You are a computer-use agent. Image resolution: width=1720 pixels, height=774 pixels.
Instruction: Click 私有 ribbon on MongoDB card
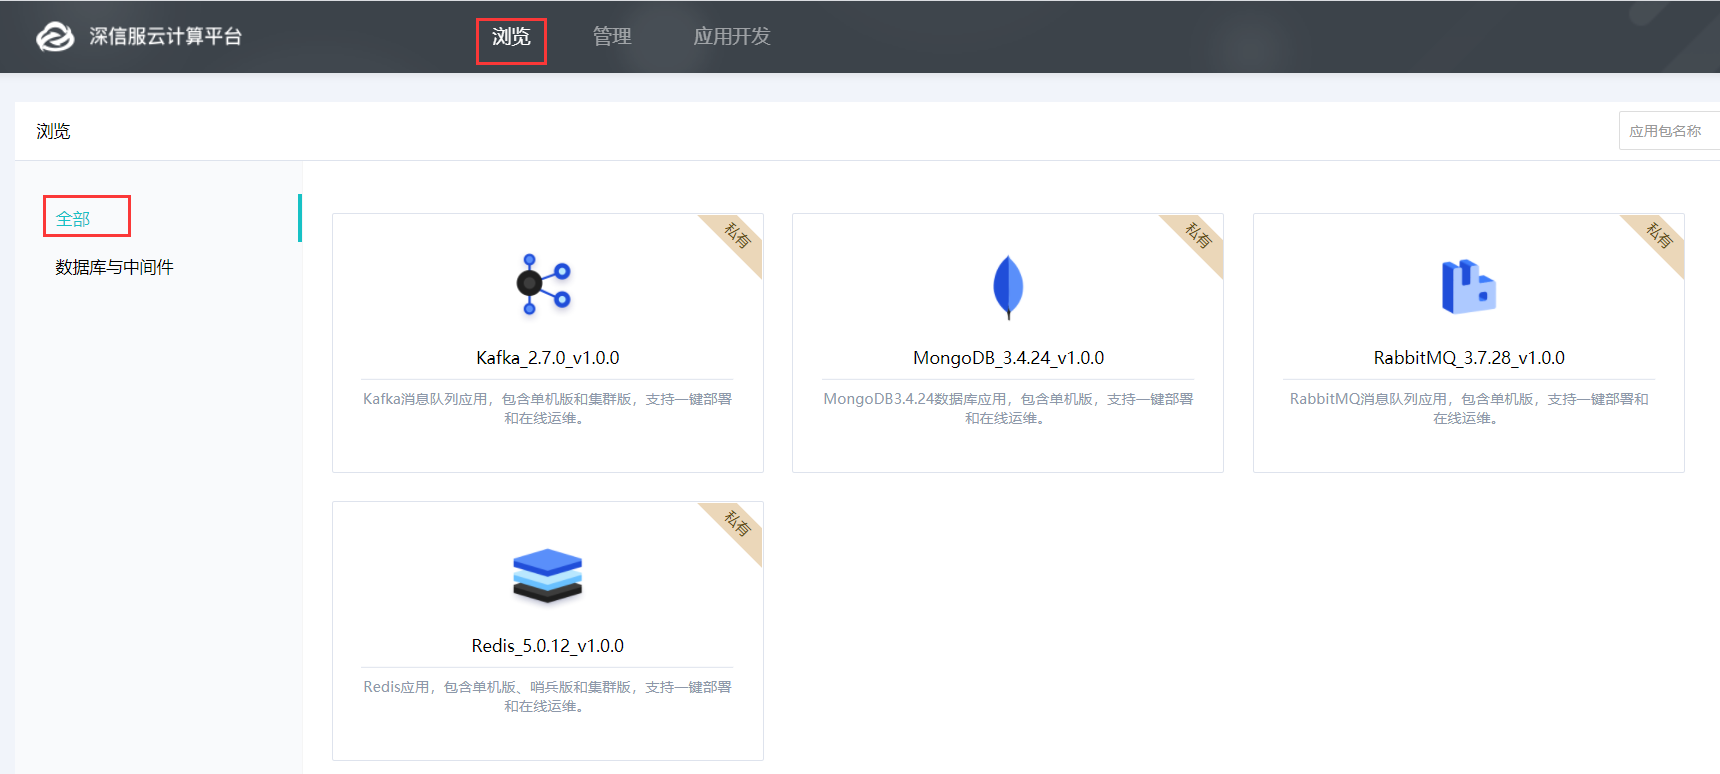[x=1198, y=236]
